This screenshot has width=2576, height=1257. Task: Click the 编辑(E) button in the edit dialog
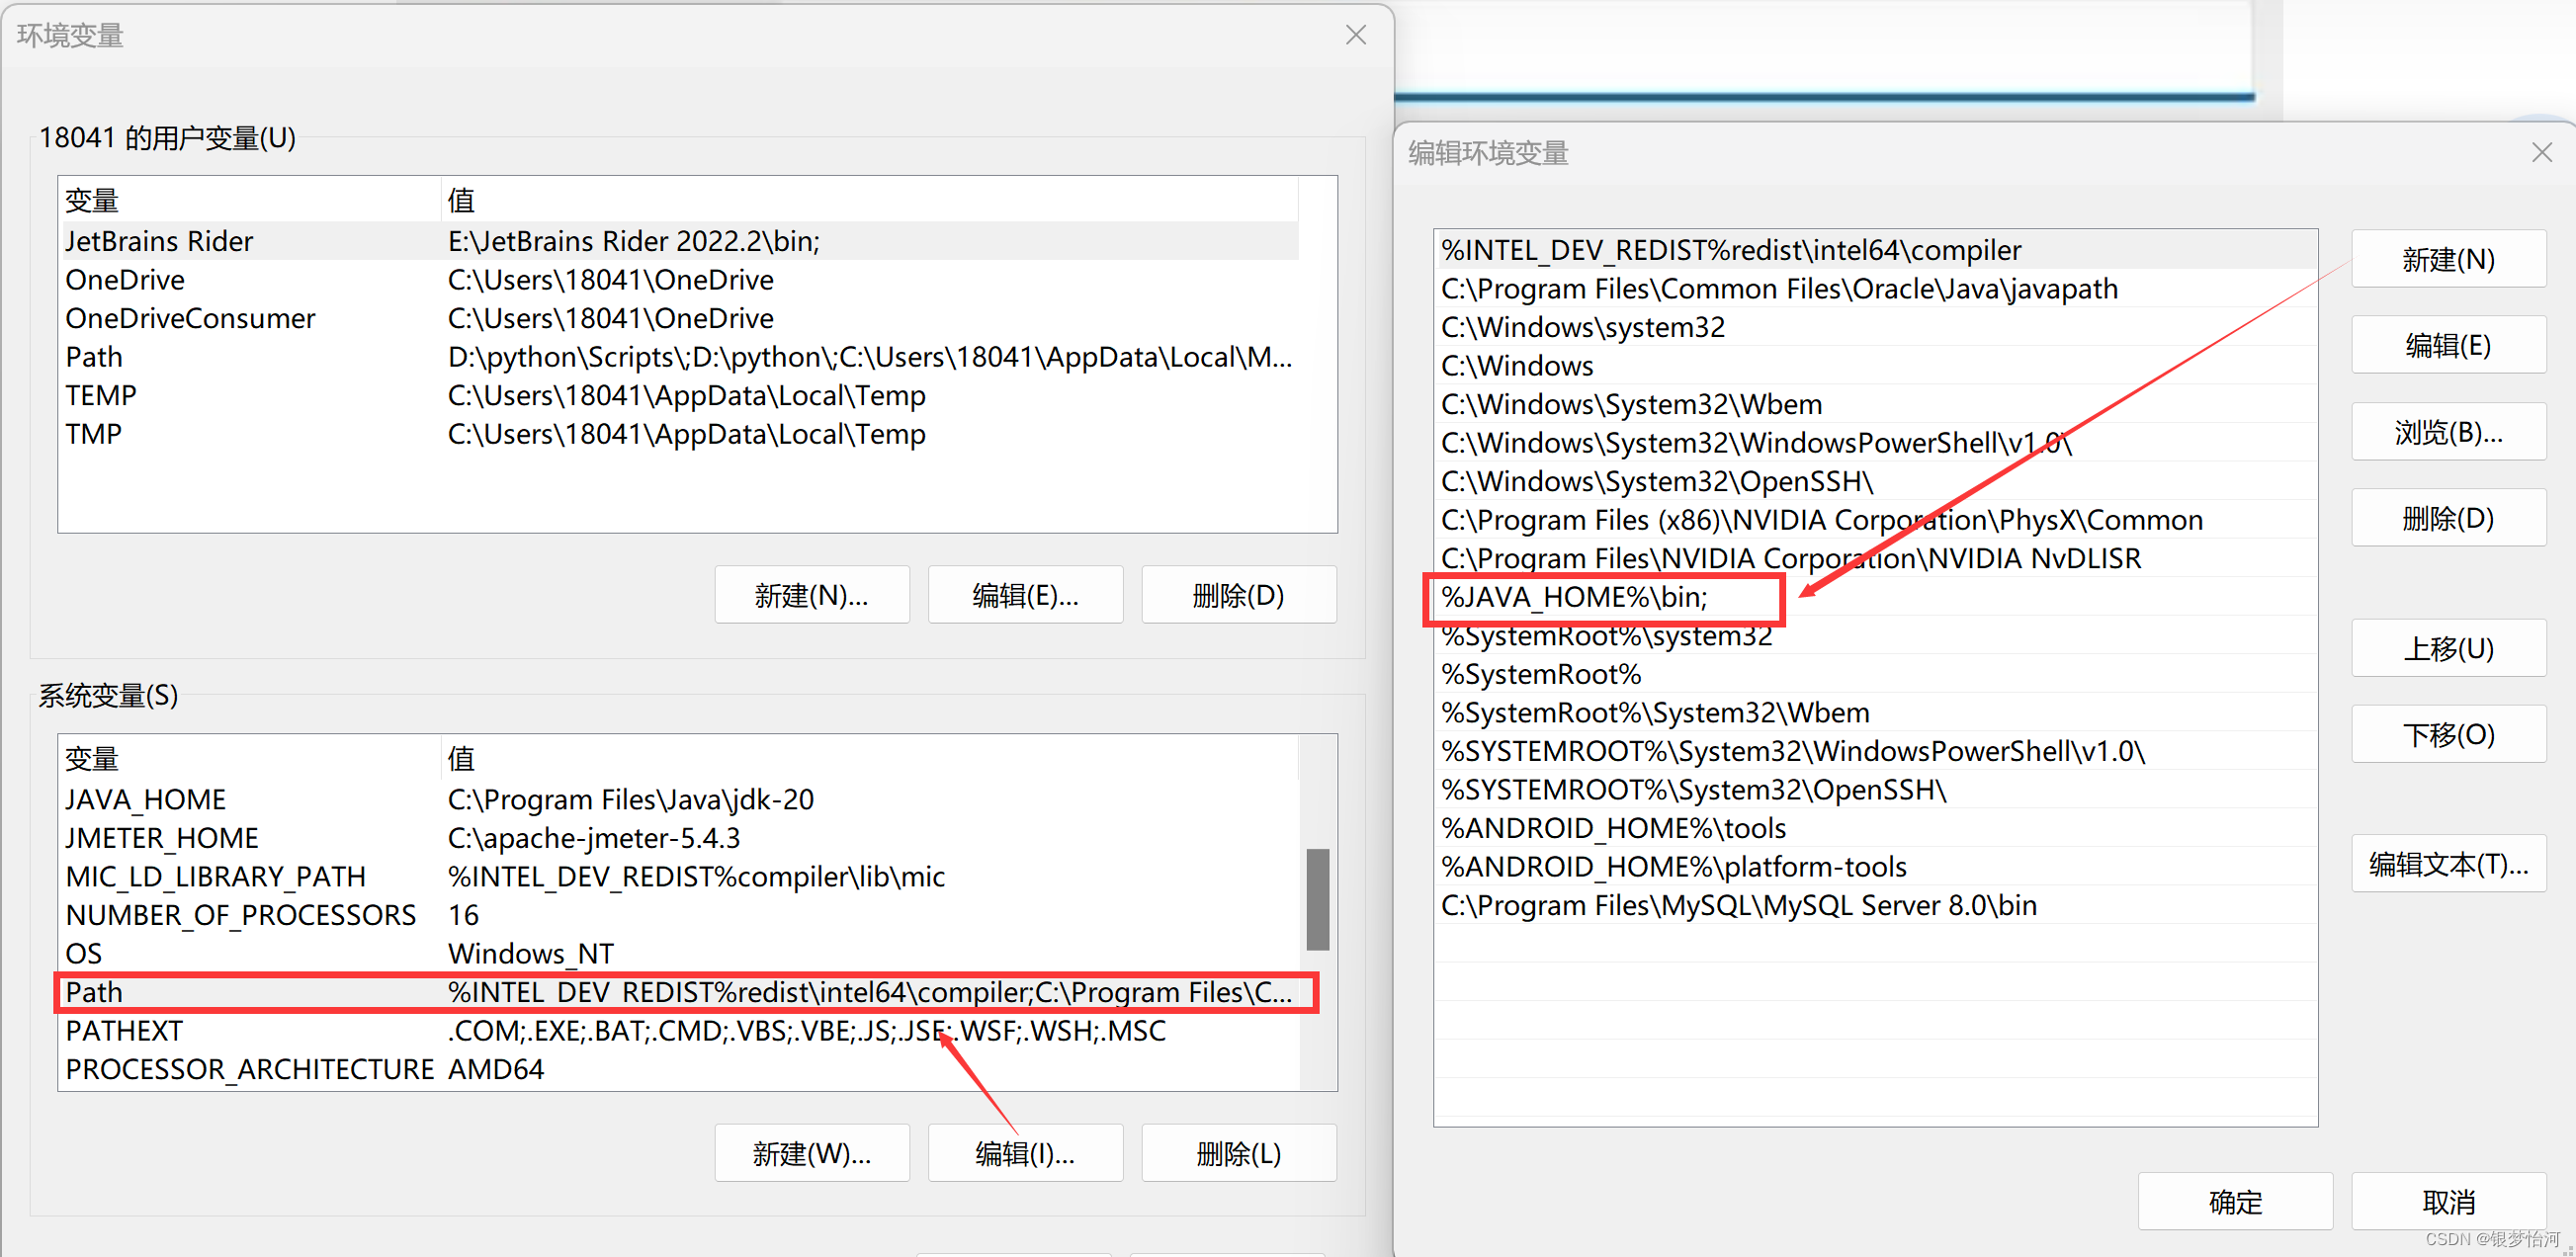coord(2448,345)
